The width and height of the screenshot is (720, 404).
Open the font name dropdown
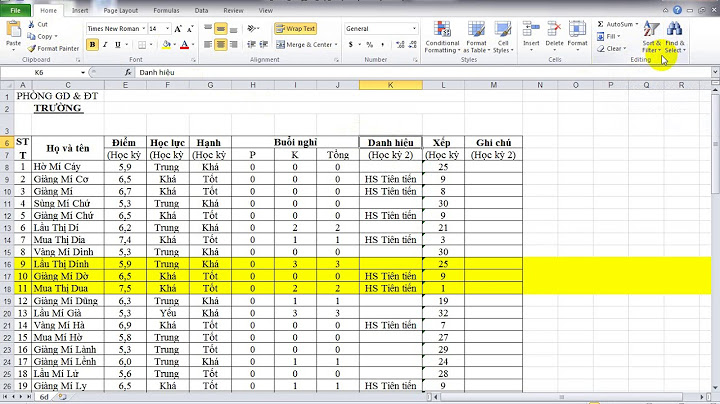tap(144, 28)
